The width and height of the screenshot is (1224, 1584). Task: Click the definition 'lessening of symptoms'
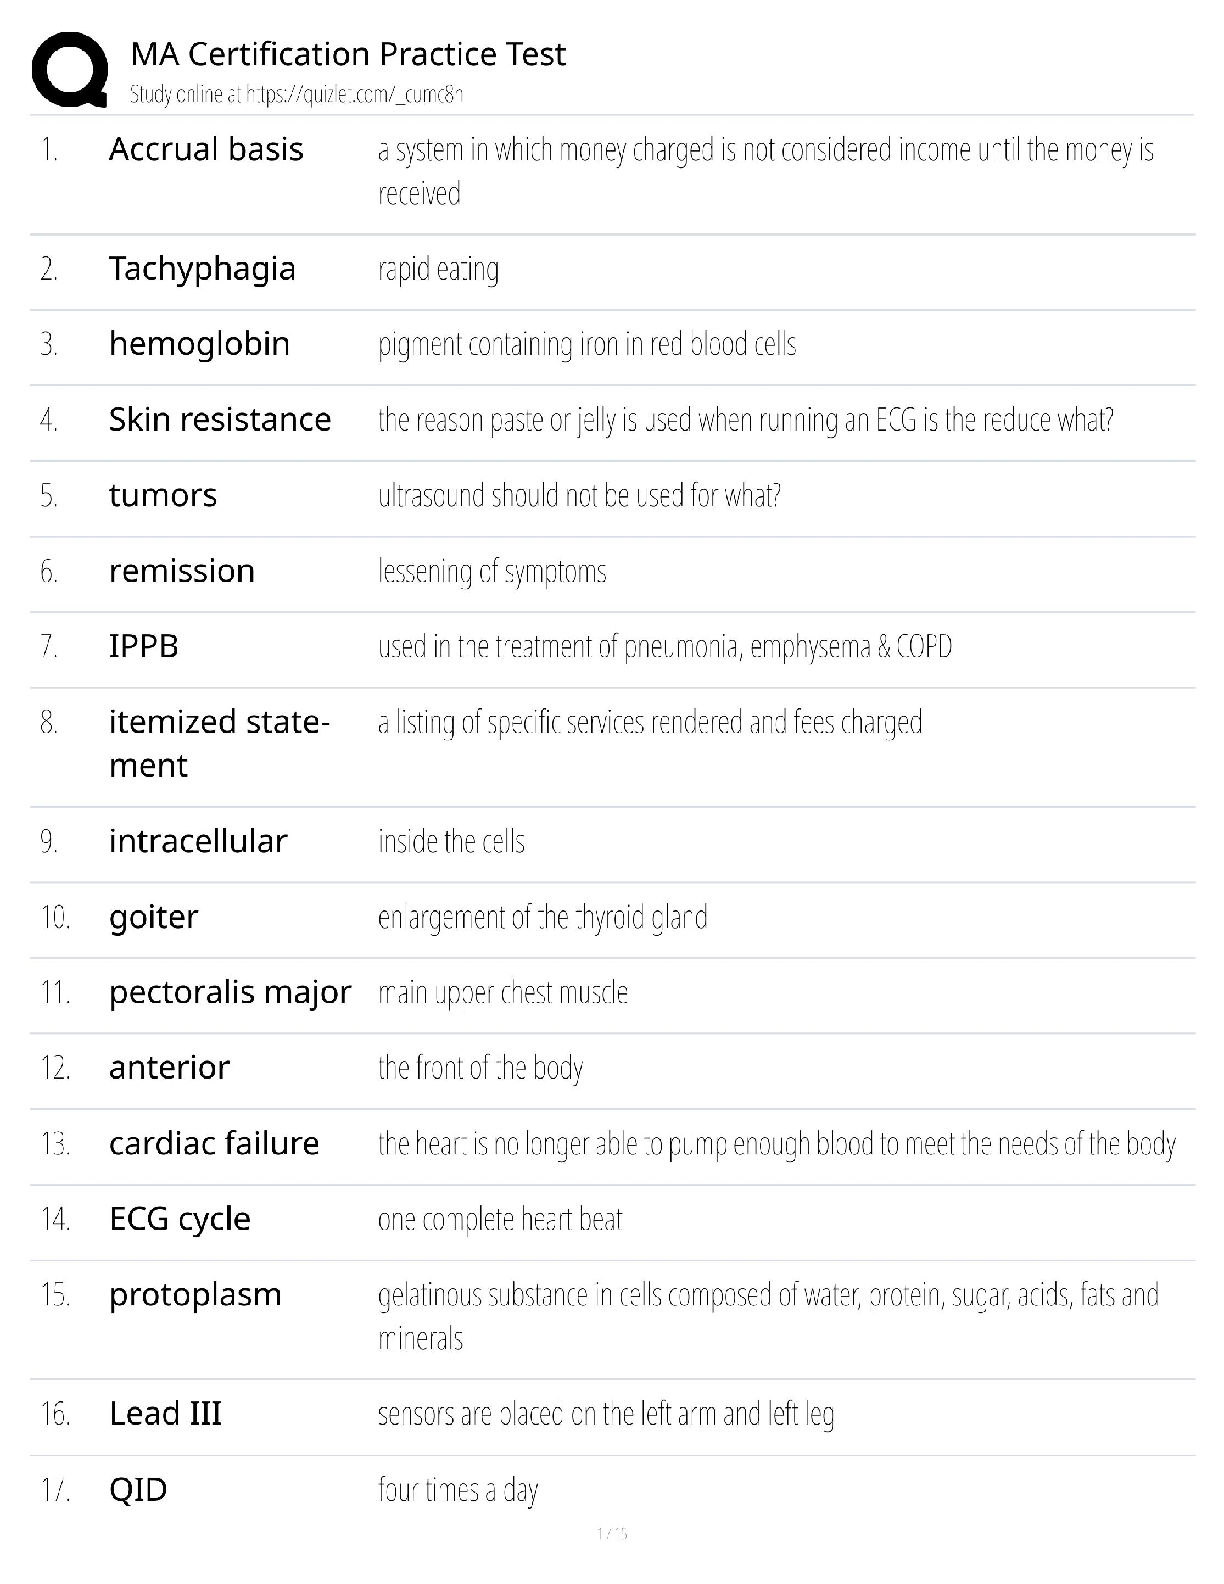(x=492, y=571)
